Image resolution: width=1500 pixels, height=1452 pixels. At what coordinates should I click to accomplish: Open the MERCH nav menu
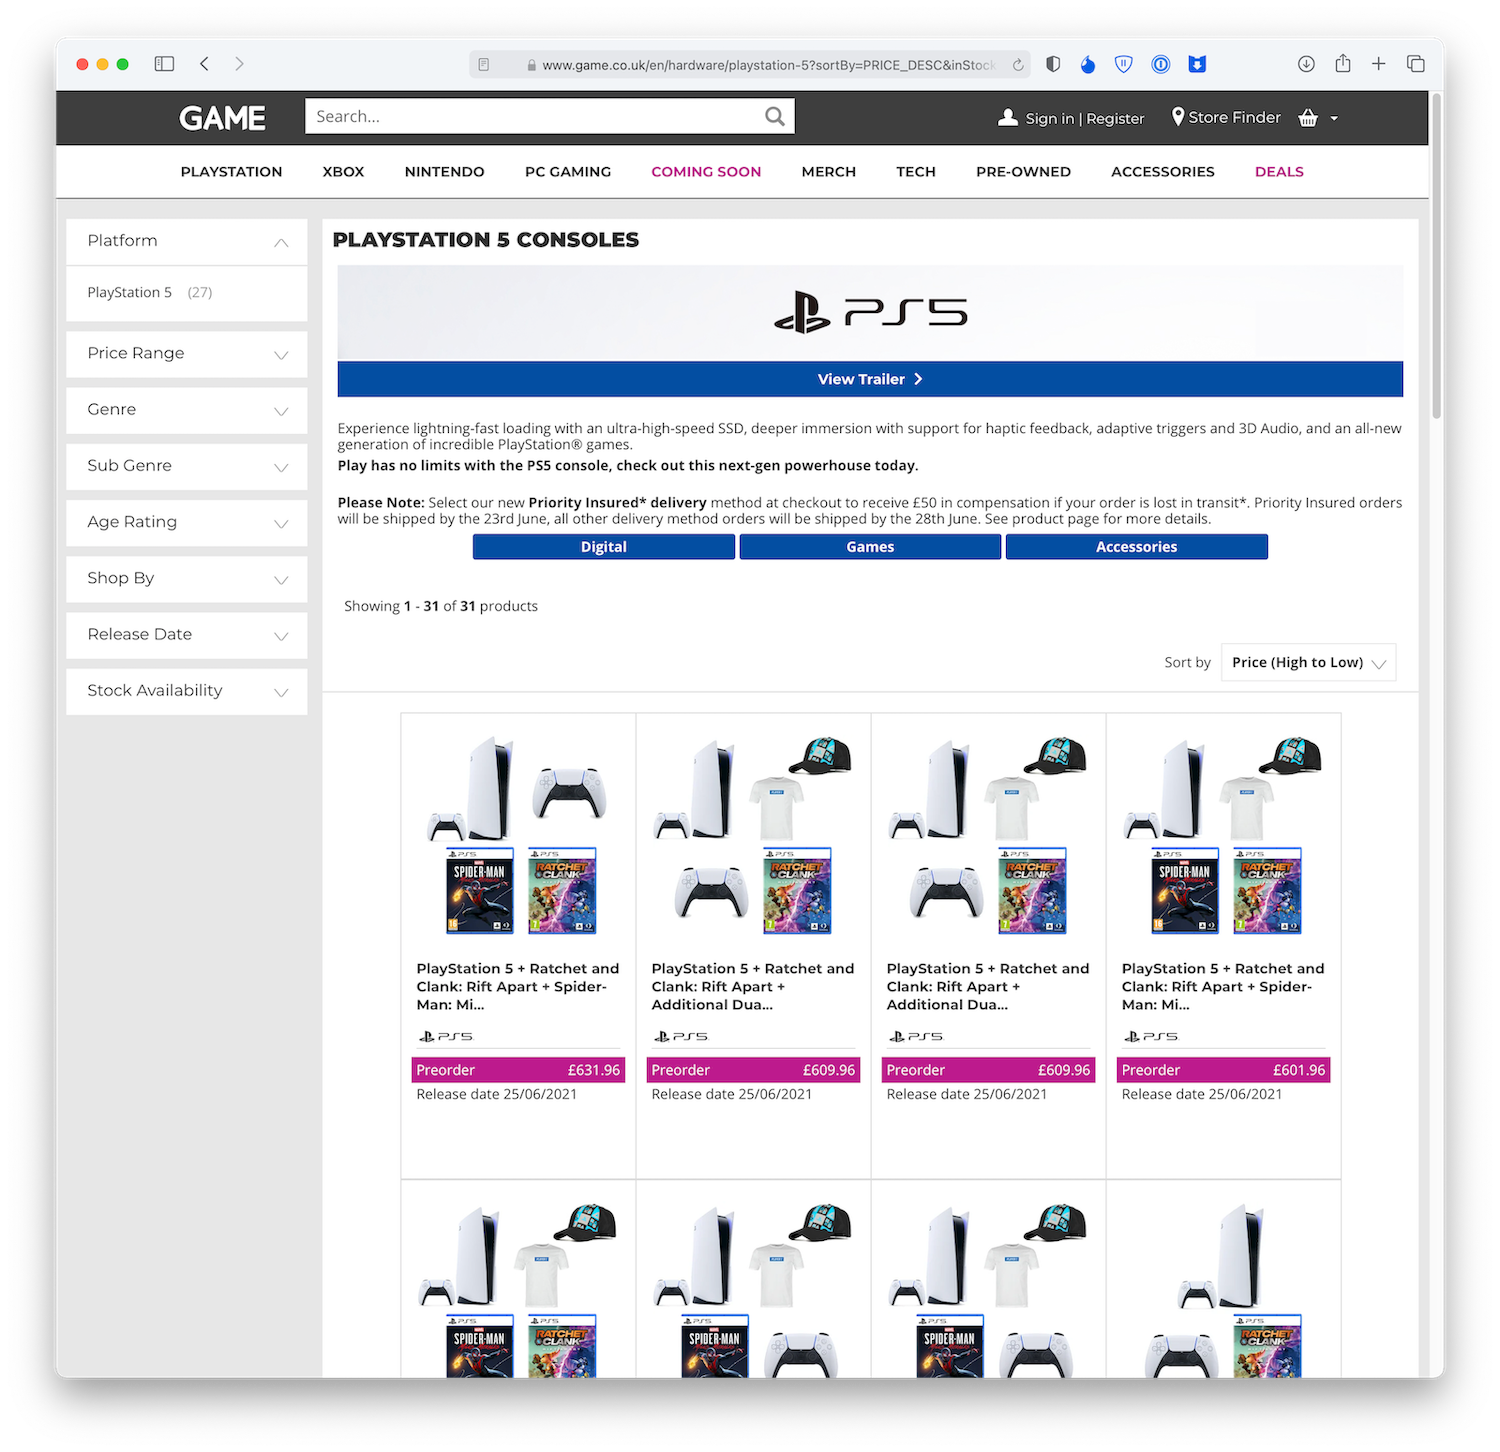pyautogui.click(x=828, y=172)
